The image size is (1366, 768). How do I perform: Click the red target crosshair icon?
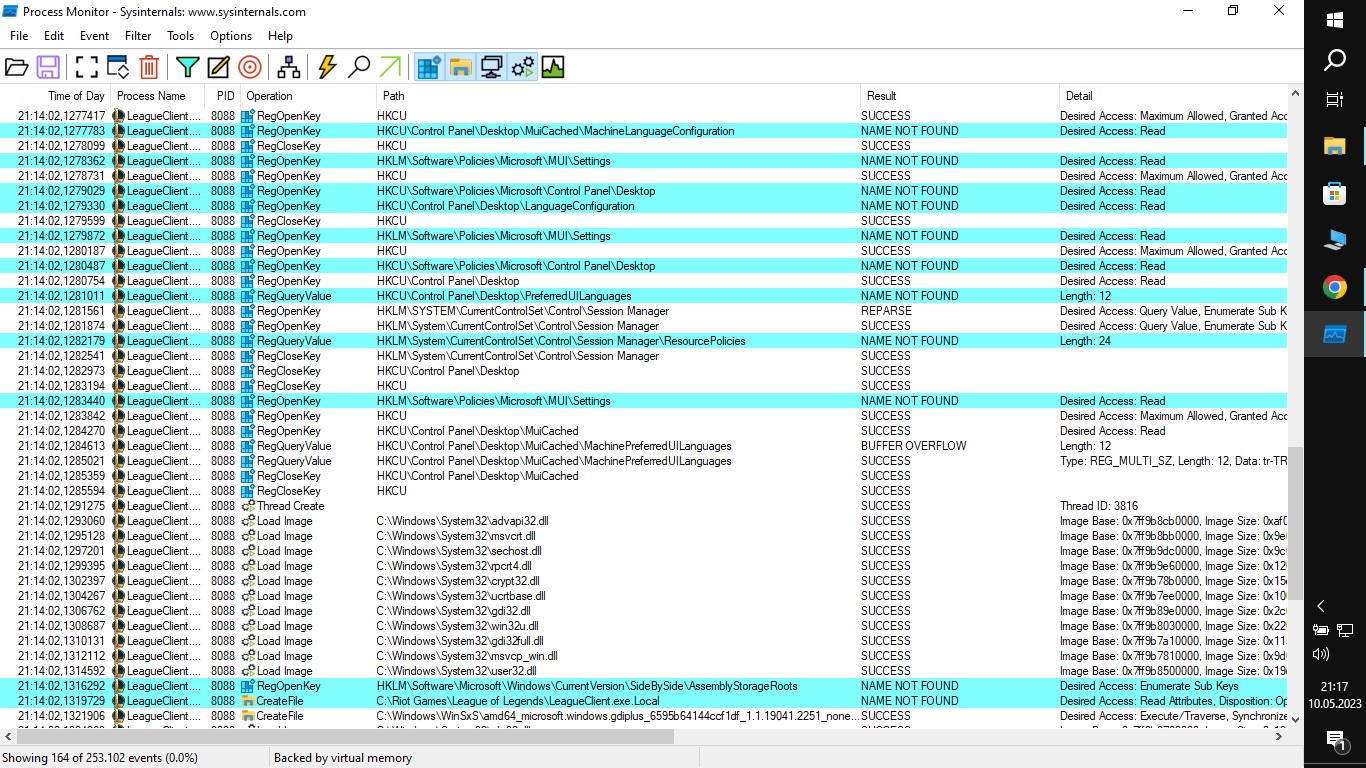pyautogui.click(x=250, y=67)
